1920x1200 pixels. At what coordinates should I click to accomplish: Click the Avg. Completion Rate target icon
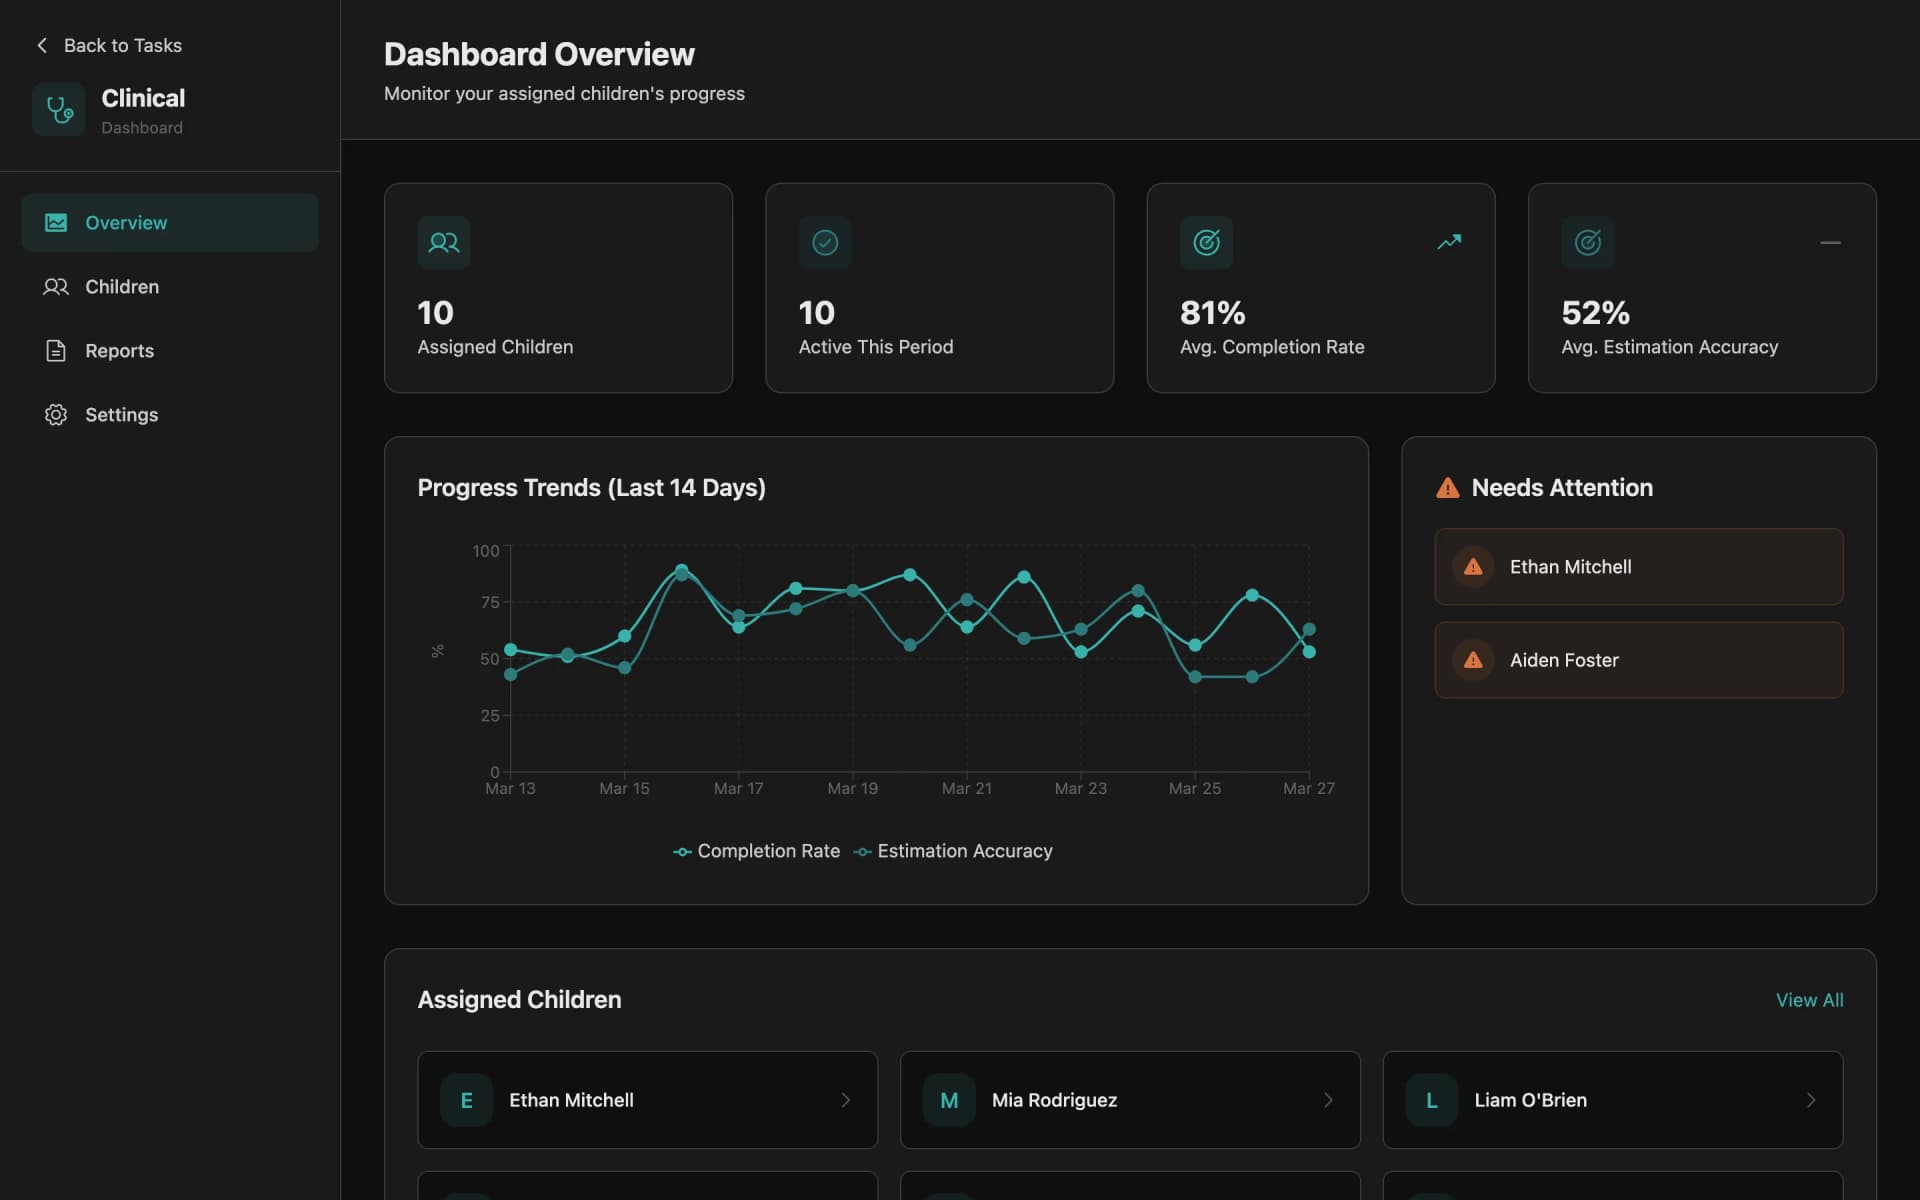[1206, 243]
